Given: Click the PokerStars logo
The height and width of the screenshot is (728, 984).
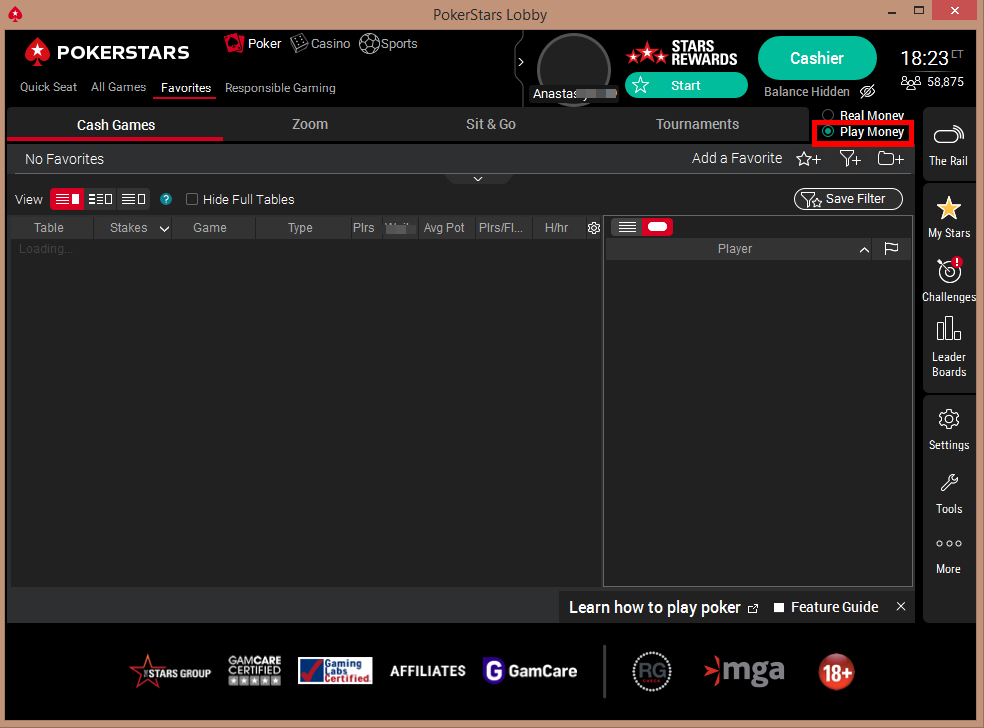Looking at the screenshot, I should [107, 52].
